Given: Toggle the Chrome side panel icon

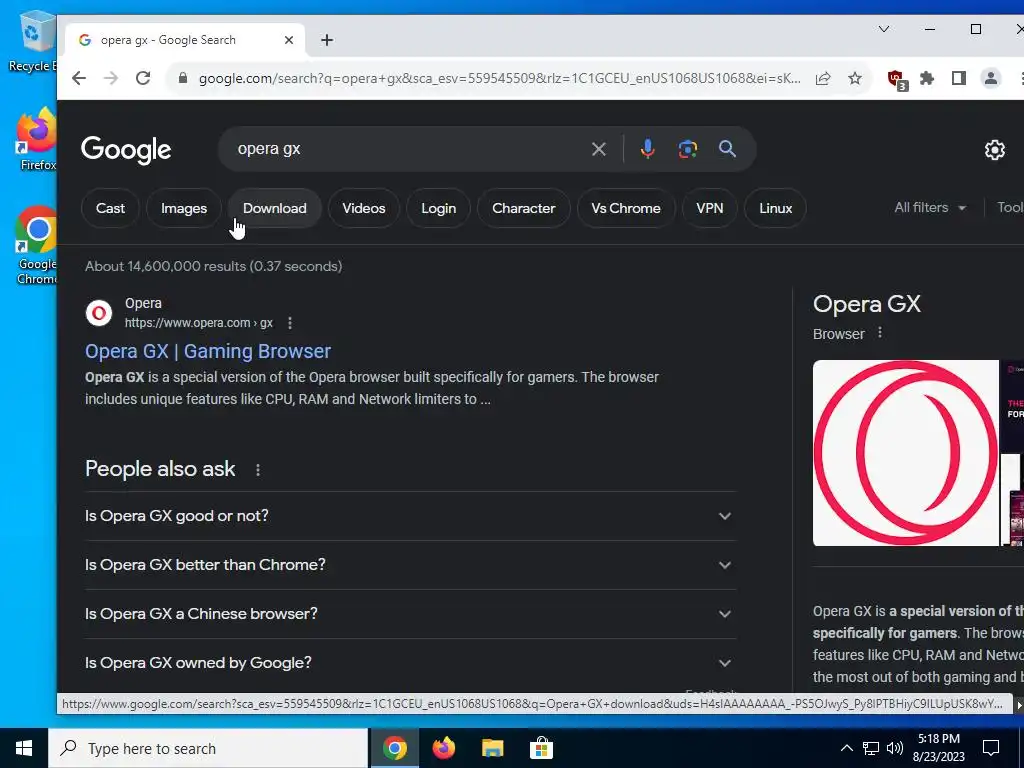Looking at the screenshot, I should click(959, 78).
